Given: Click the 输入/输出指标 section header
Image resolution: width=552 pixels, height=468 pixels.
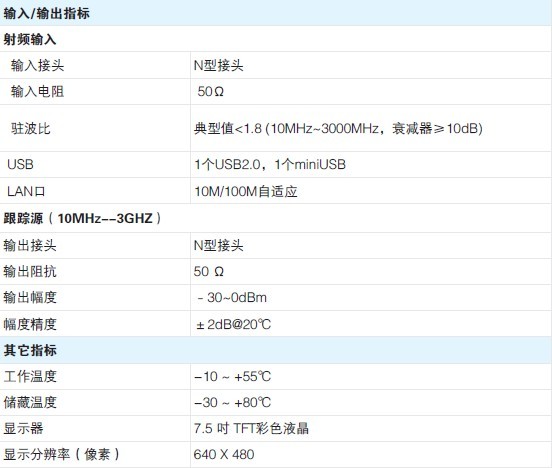Looking at the screenshot, I should pos(46,13).
